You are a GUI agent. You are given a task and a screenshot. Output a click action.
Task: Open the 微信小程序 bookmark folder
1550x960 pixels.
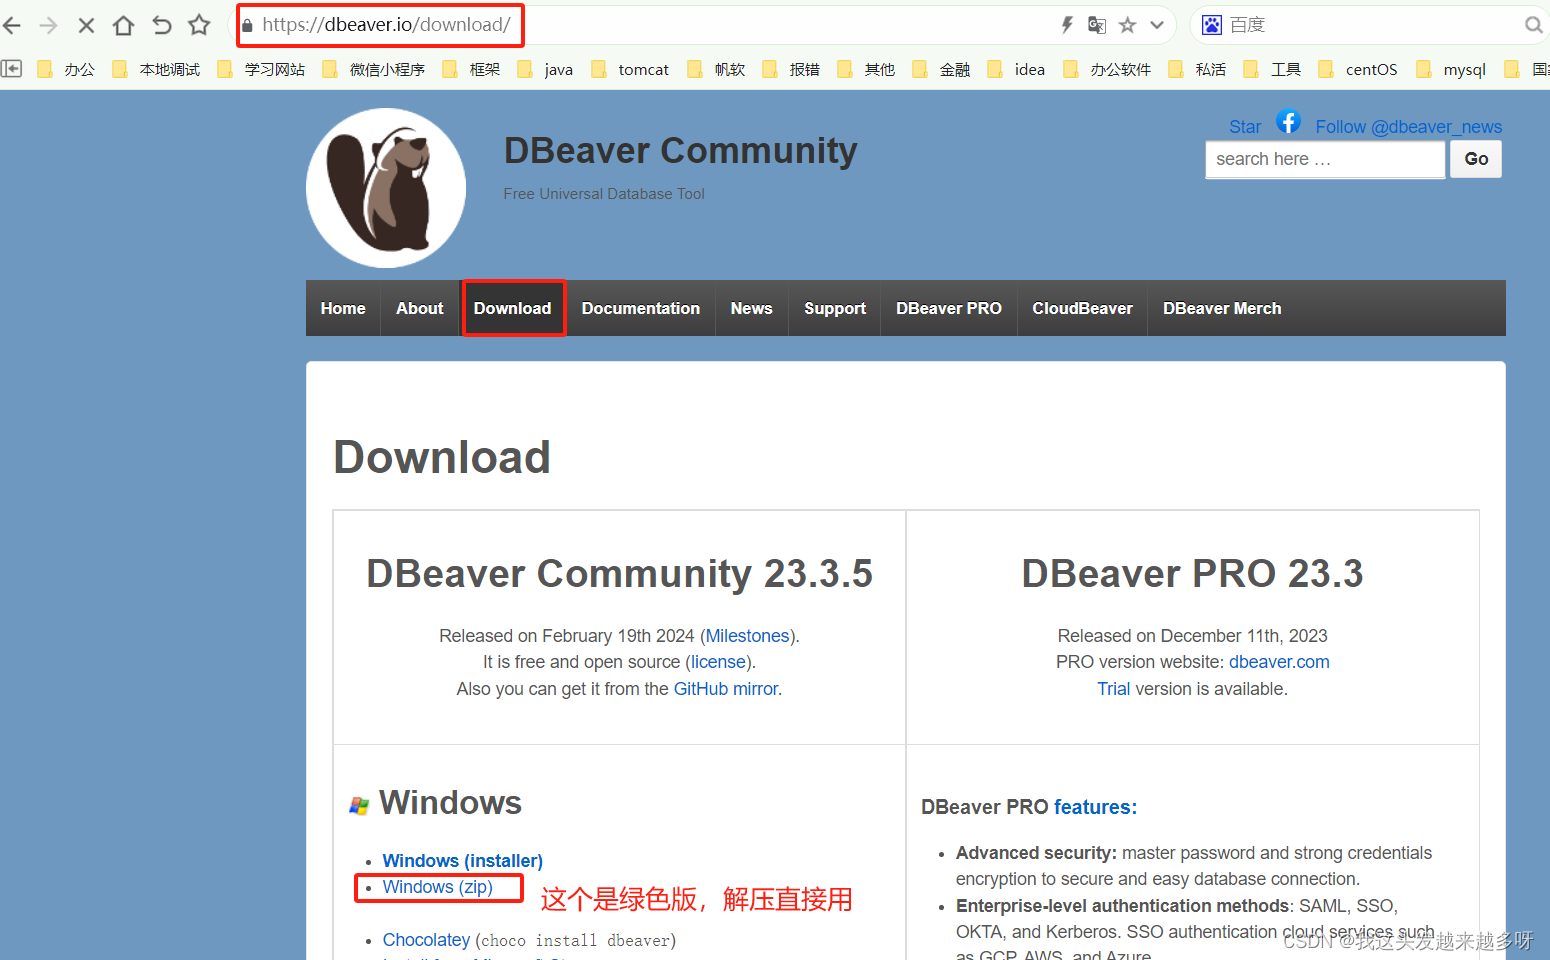click(374, 69)
